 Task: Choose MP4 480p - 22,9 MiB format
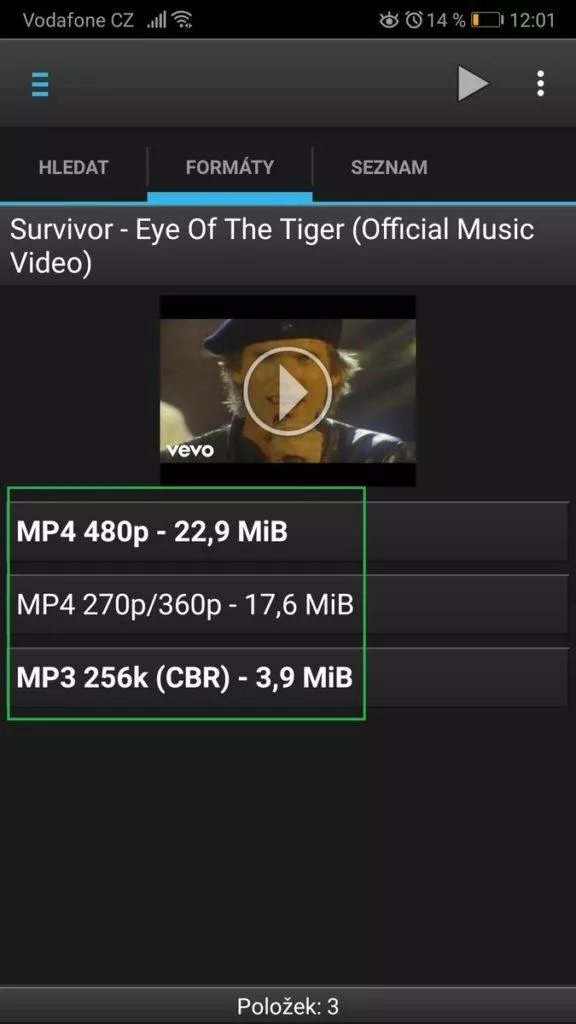coord(288,532)
